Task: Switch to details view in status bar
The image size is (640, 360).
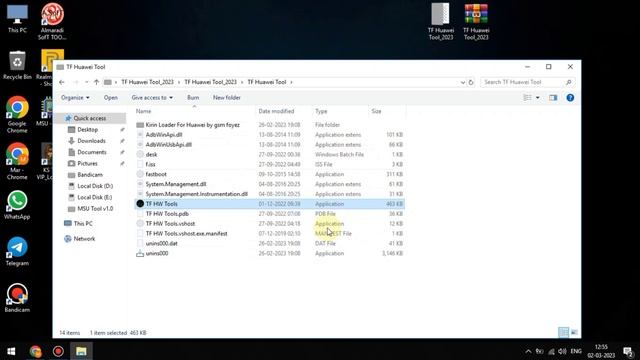Action: [563, 333]
